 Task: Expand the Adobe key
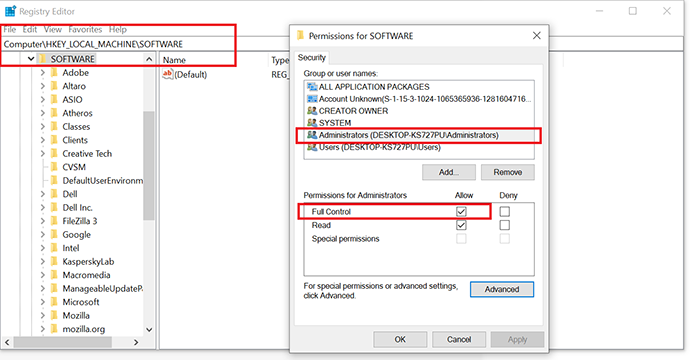pos(42,72)
